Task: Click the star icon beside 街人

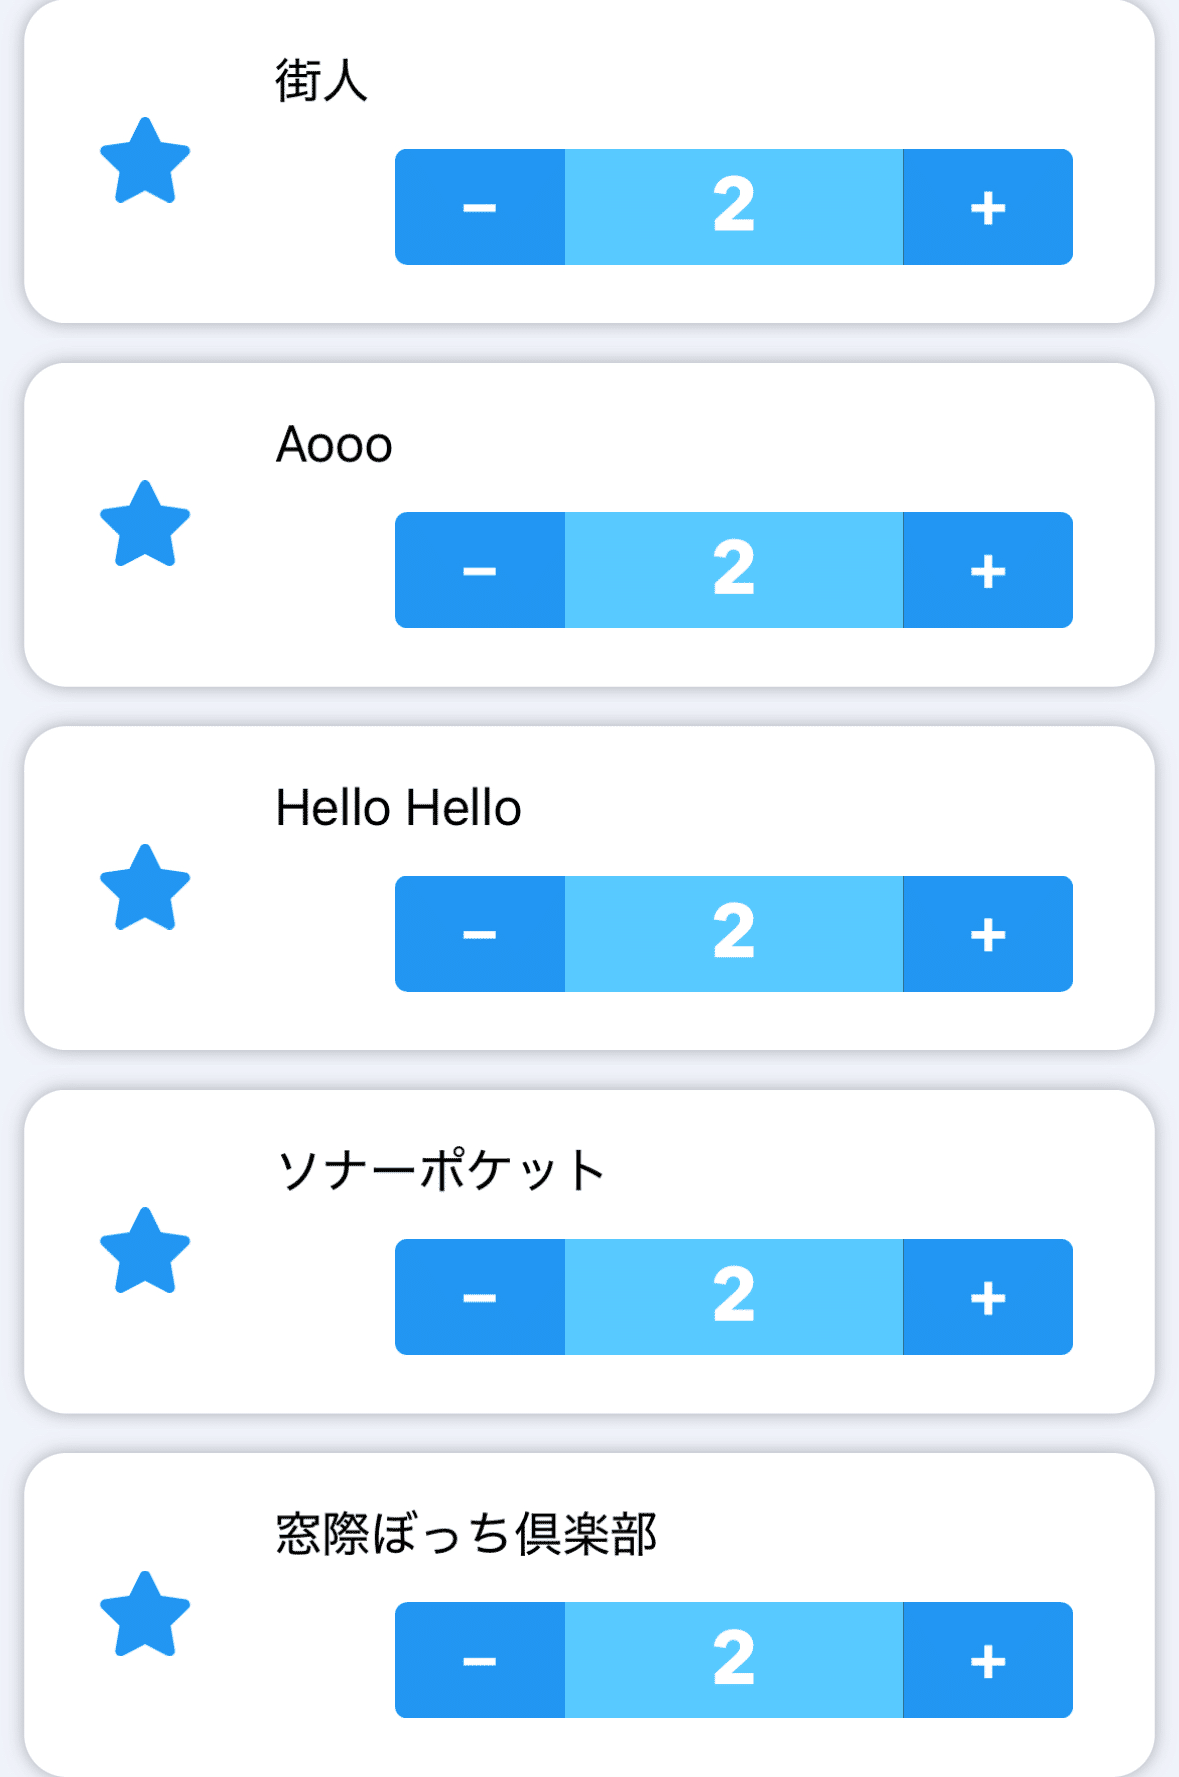Action: click(x=145, y=162)
